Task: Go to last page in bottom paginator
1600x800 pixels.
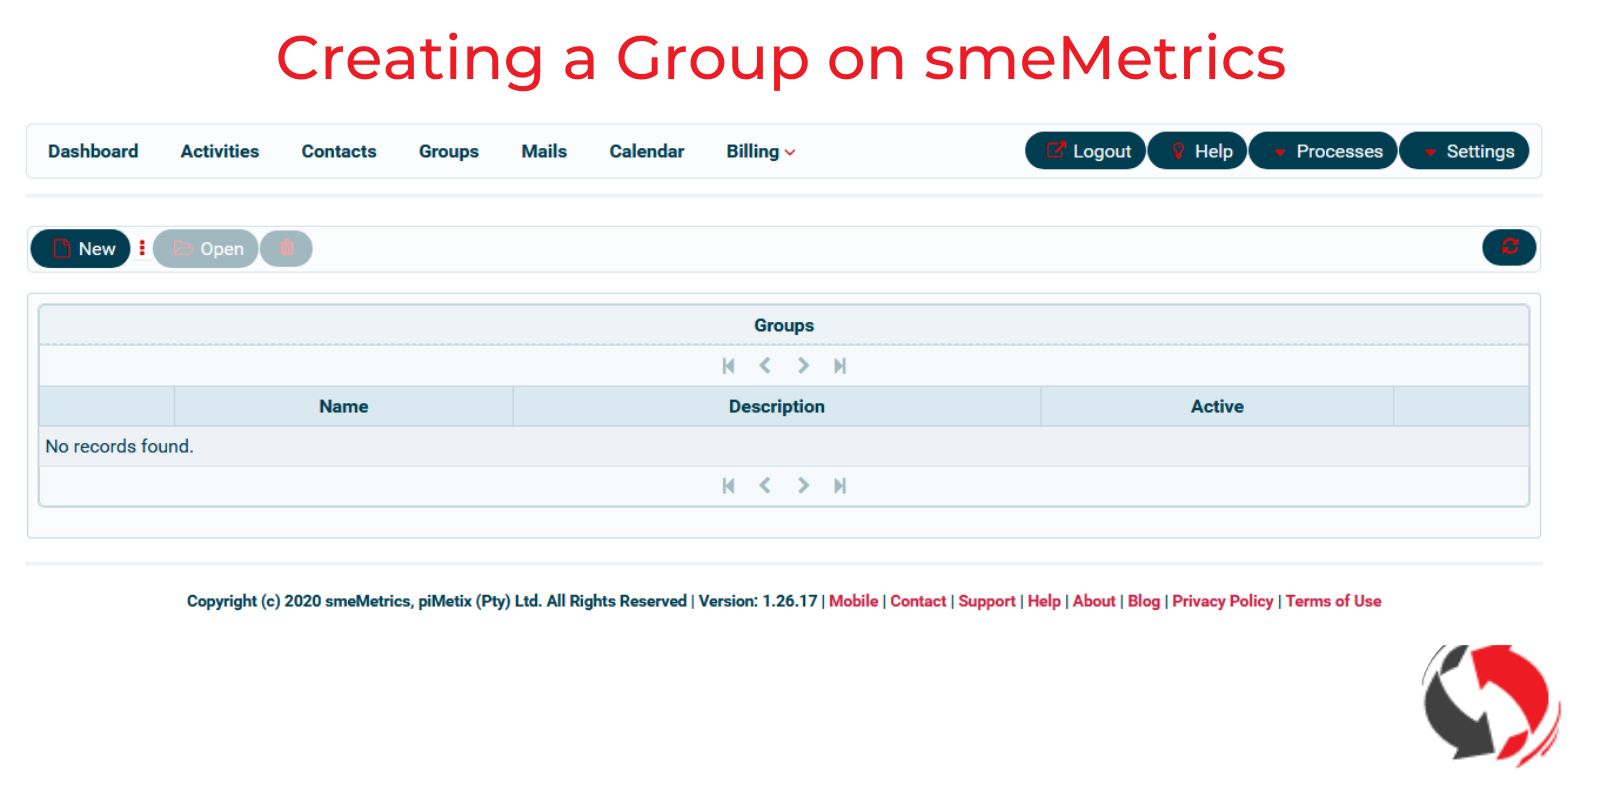Action: [x=840, y=486]
